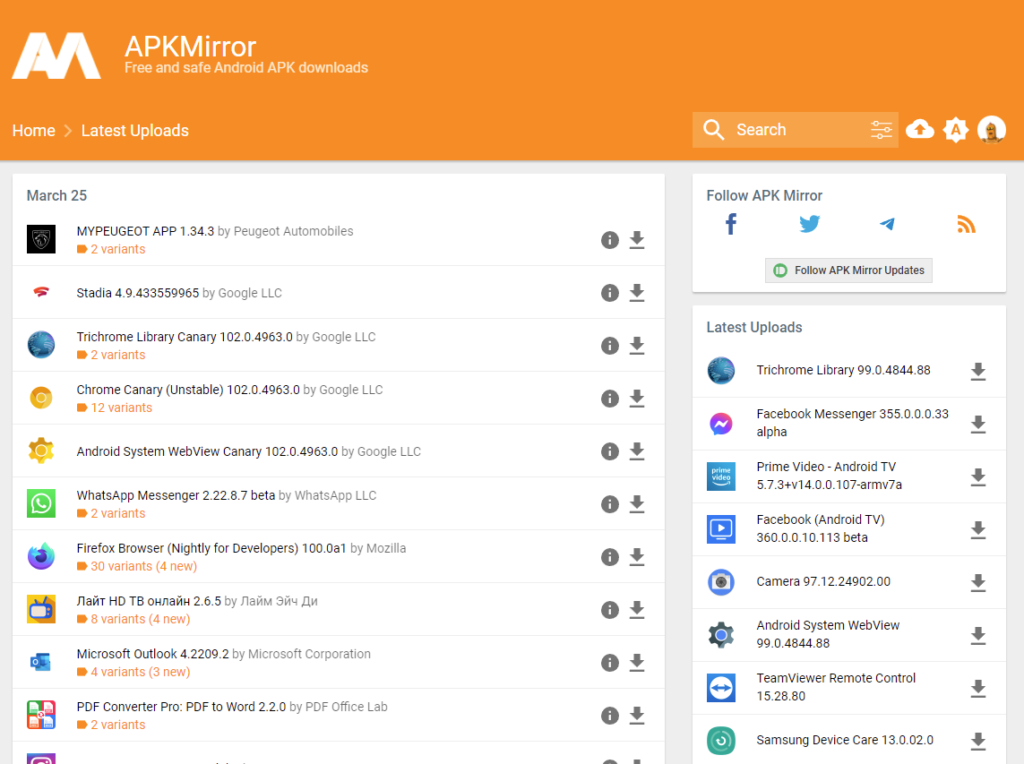1024x764 pixels.
Task: Open Android System WebView 99.0.4844.88
Action: (x=828, y=634)
